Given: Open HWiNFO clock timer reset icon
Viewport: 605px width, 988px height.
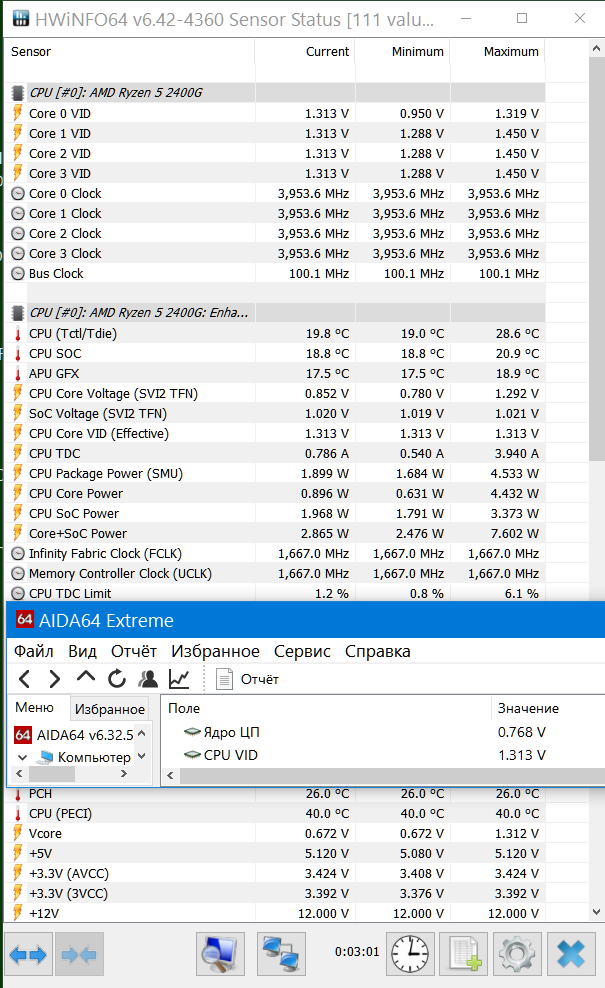Looking at the screenshot, I should coord(409,955).
